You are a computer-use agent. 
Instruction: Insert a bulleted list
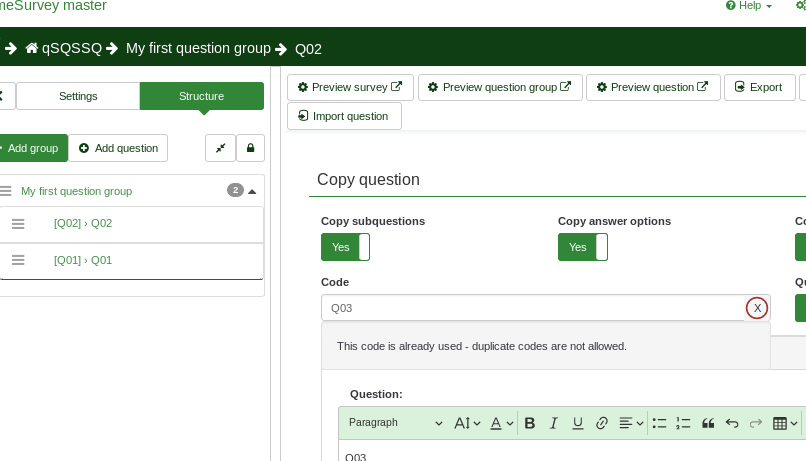point(660,423)
